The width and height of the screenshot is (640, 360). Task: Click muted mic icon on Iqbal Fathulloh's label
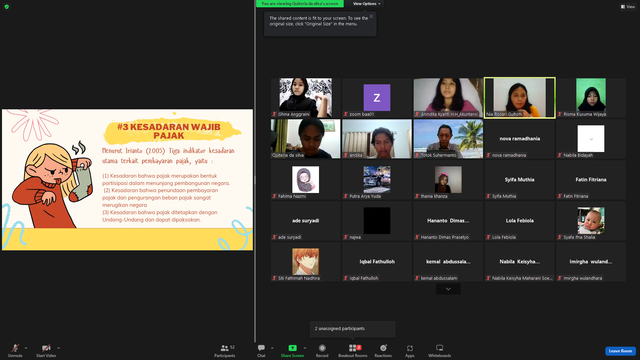tap(346, 278)
